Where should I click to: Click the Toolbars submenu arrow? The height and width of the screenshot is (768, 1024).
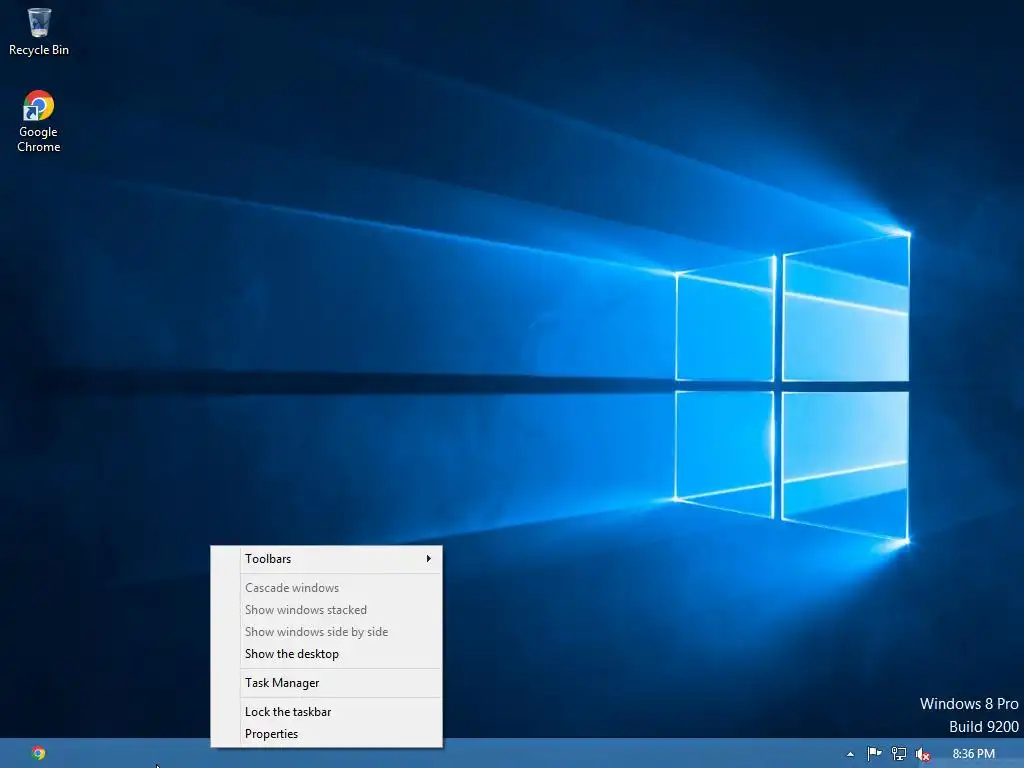pos(428,558)
